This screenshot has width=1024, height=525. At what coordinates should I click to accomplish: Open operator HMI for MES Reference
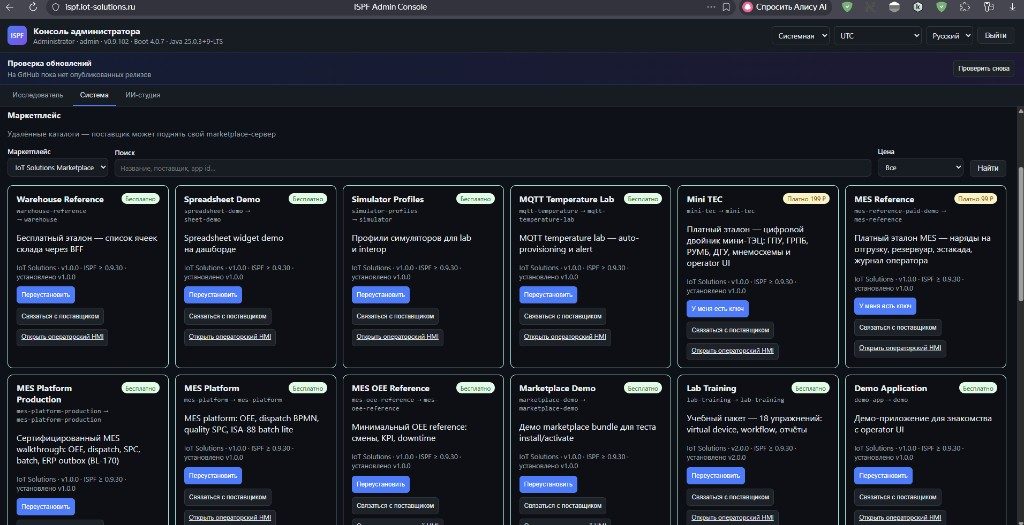900,348
